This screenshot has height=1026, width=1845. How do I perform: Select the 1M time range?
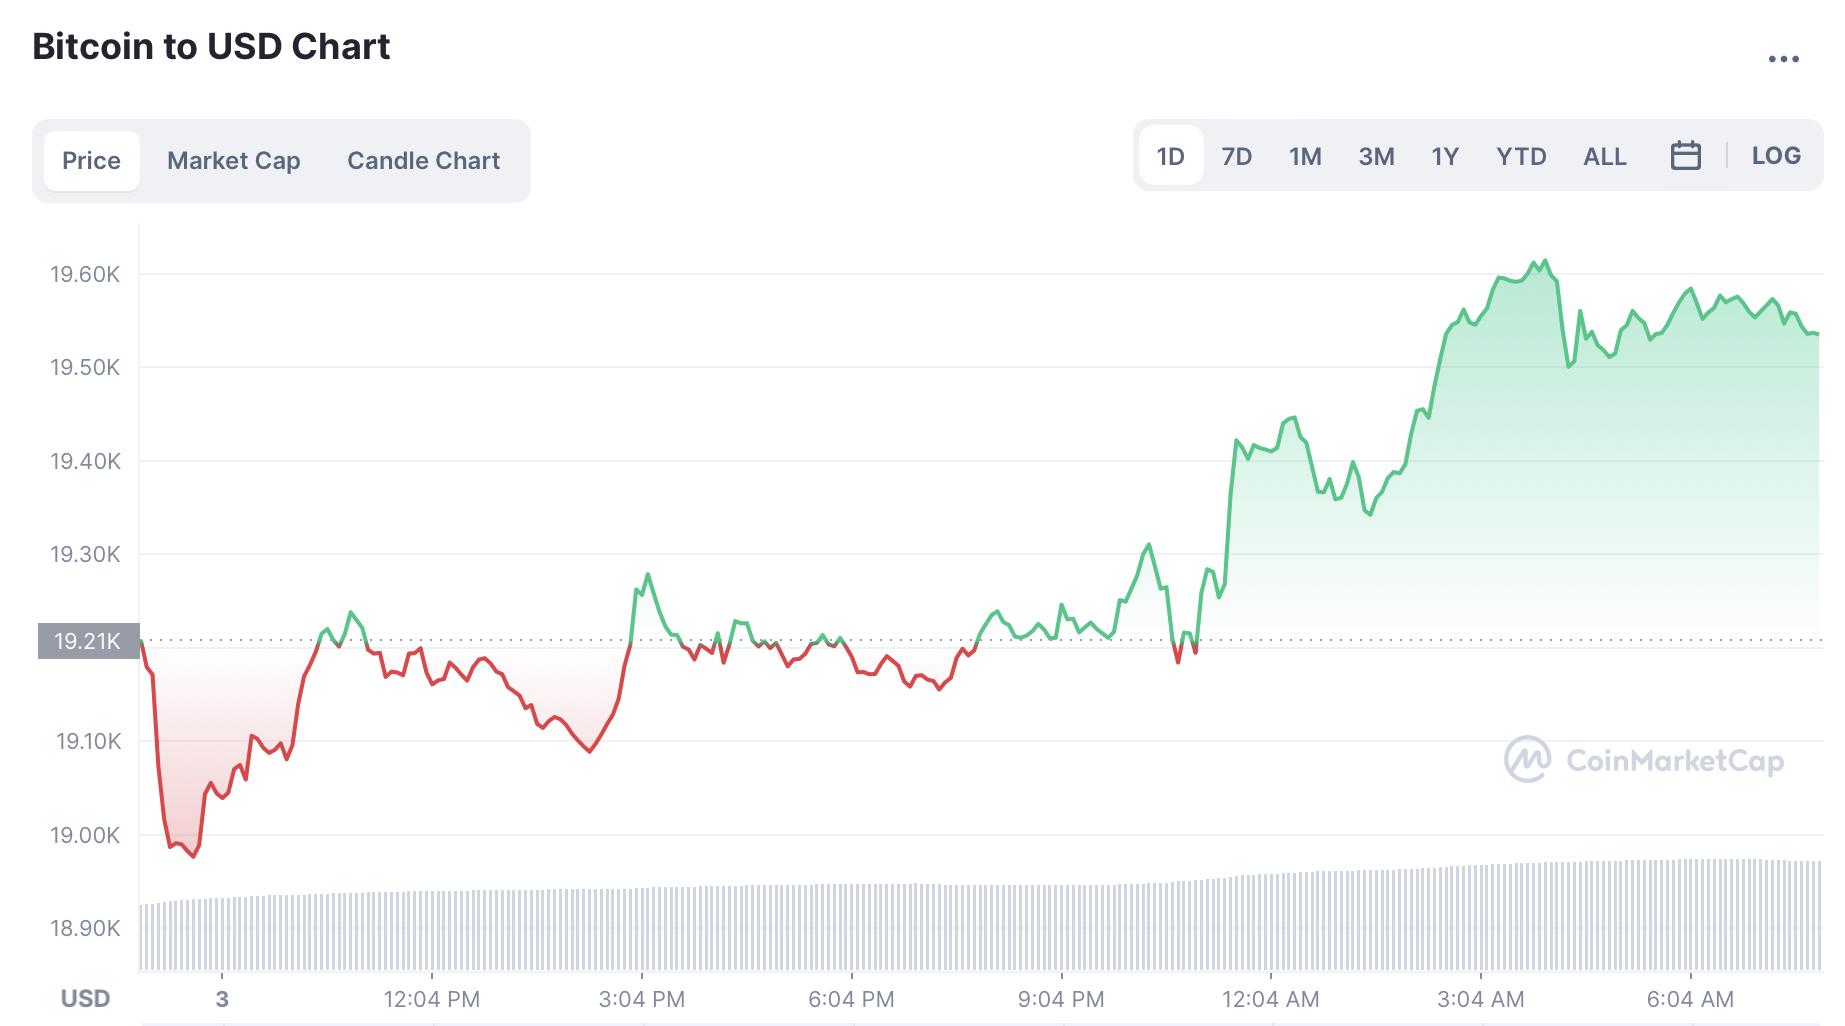(x=1305, y=157)
